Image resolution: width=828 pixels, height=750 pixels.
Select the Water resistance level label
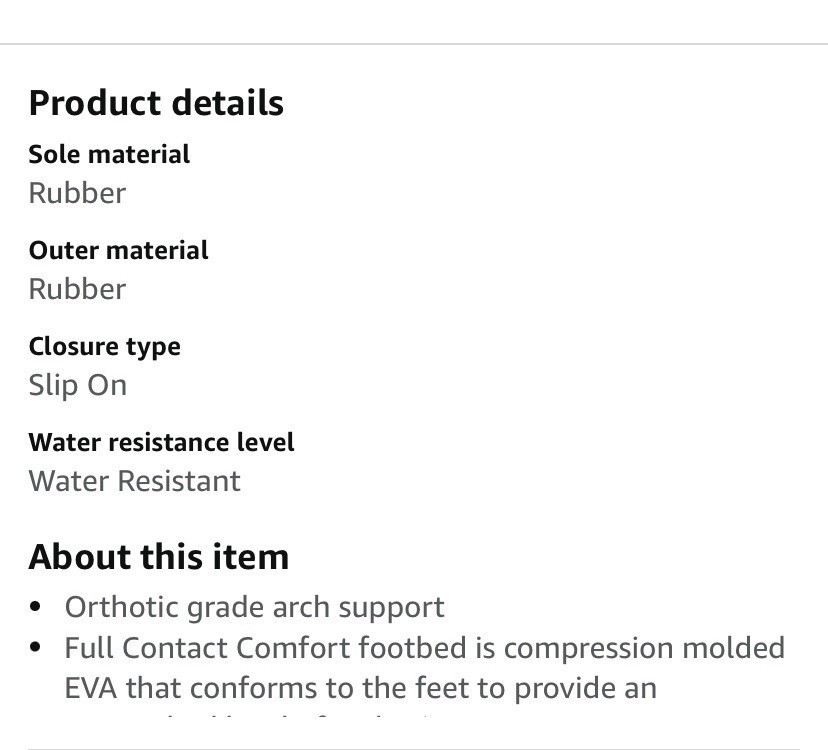[162, 442]
